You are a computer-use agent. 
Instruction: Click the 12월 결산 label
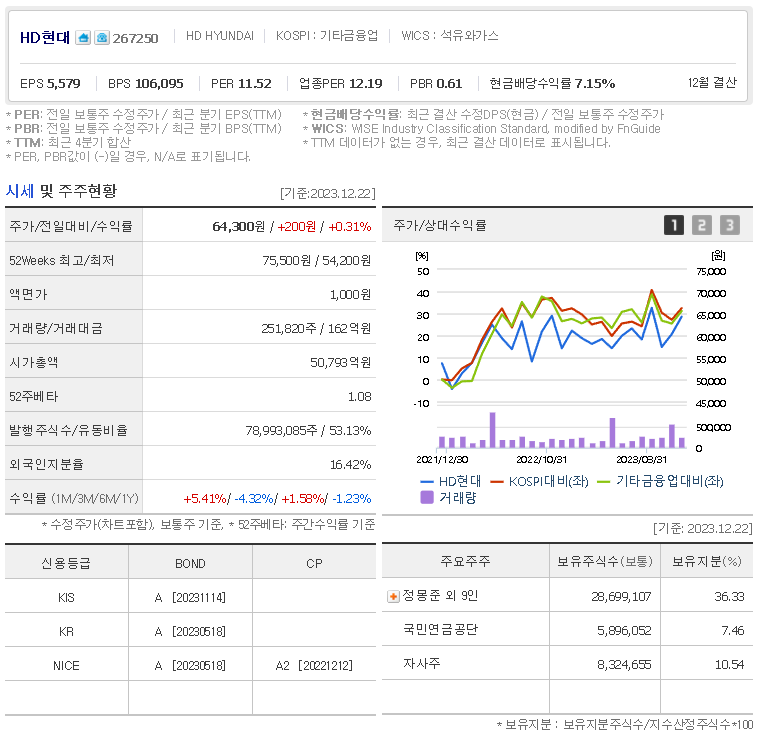tap(712, 83)
